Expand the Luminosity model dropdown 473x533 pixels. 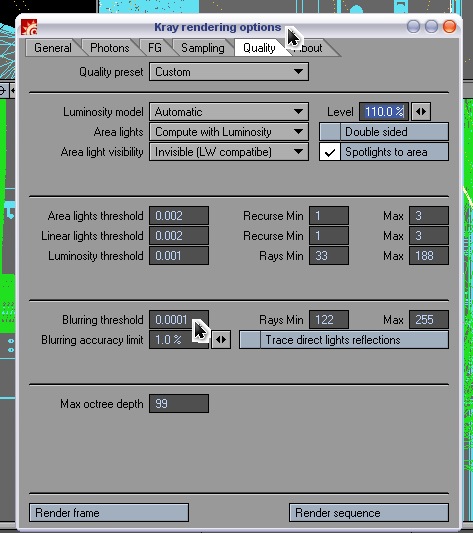[229, 112]
